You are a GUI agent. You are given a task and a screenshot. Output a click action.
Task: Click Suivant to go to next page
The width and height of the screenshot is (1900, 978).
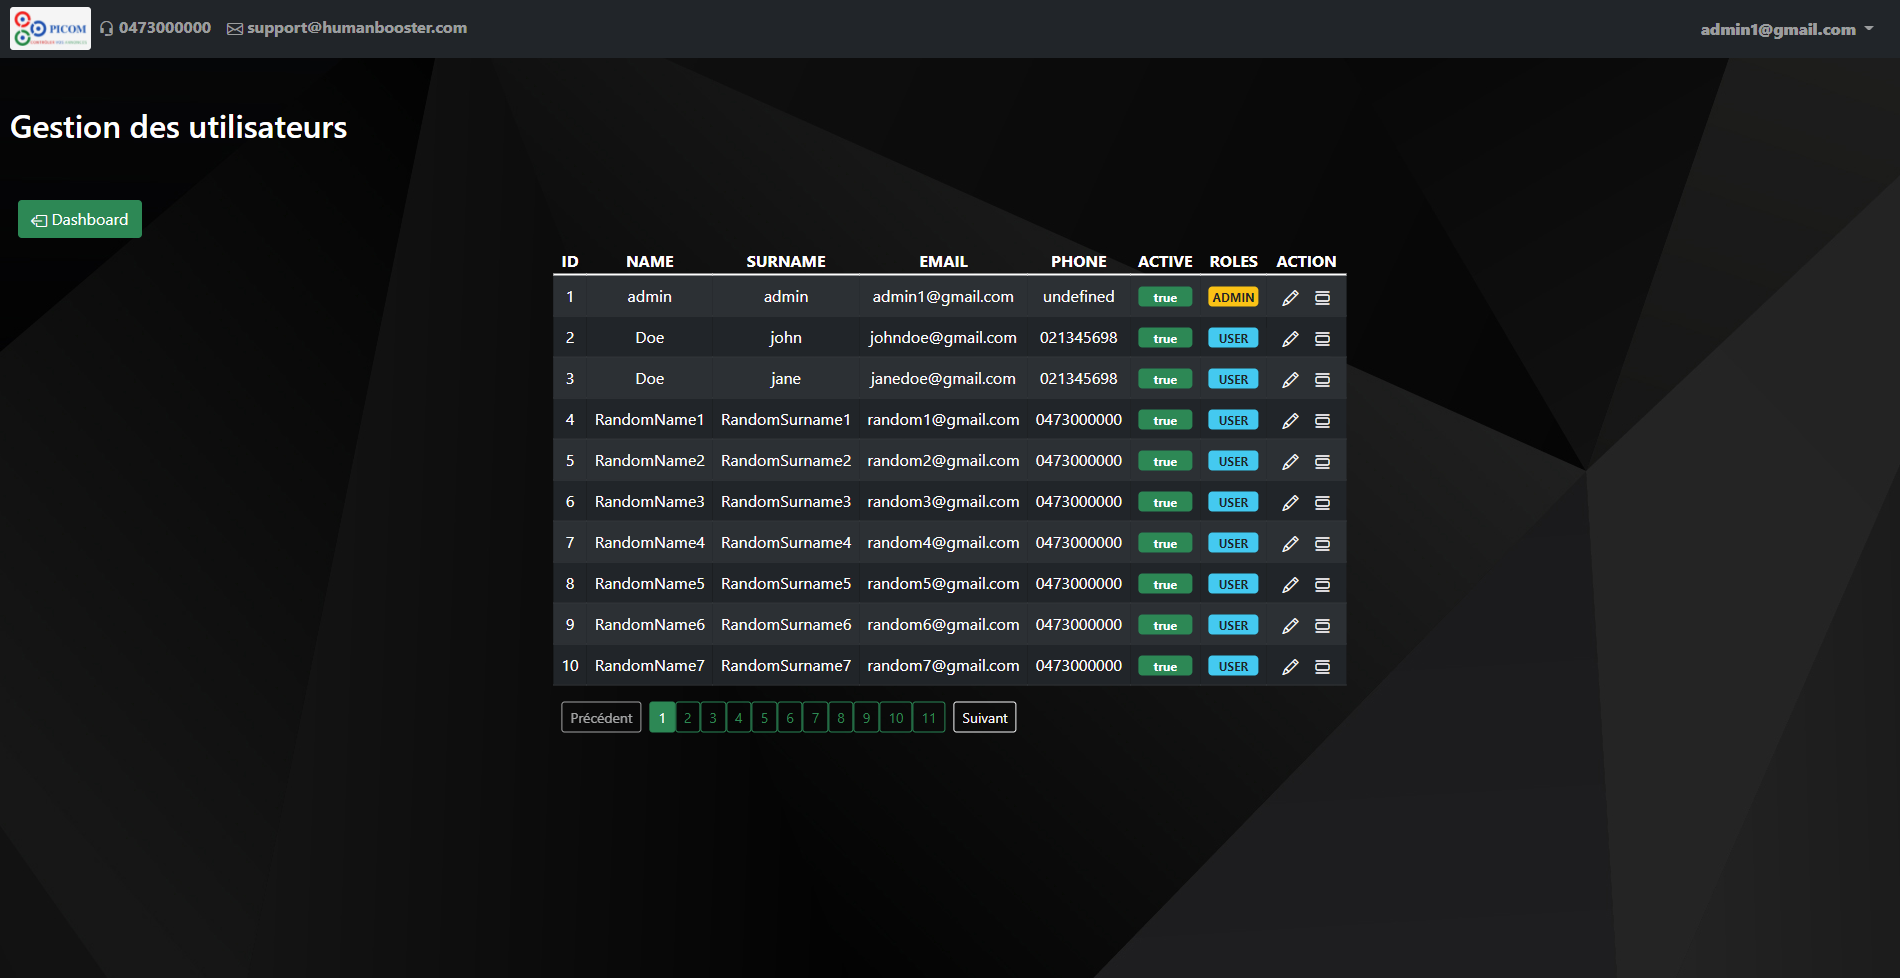pyautogui.click(x=984, y=718)
